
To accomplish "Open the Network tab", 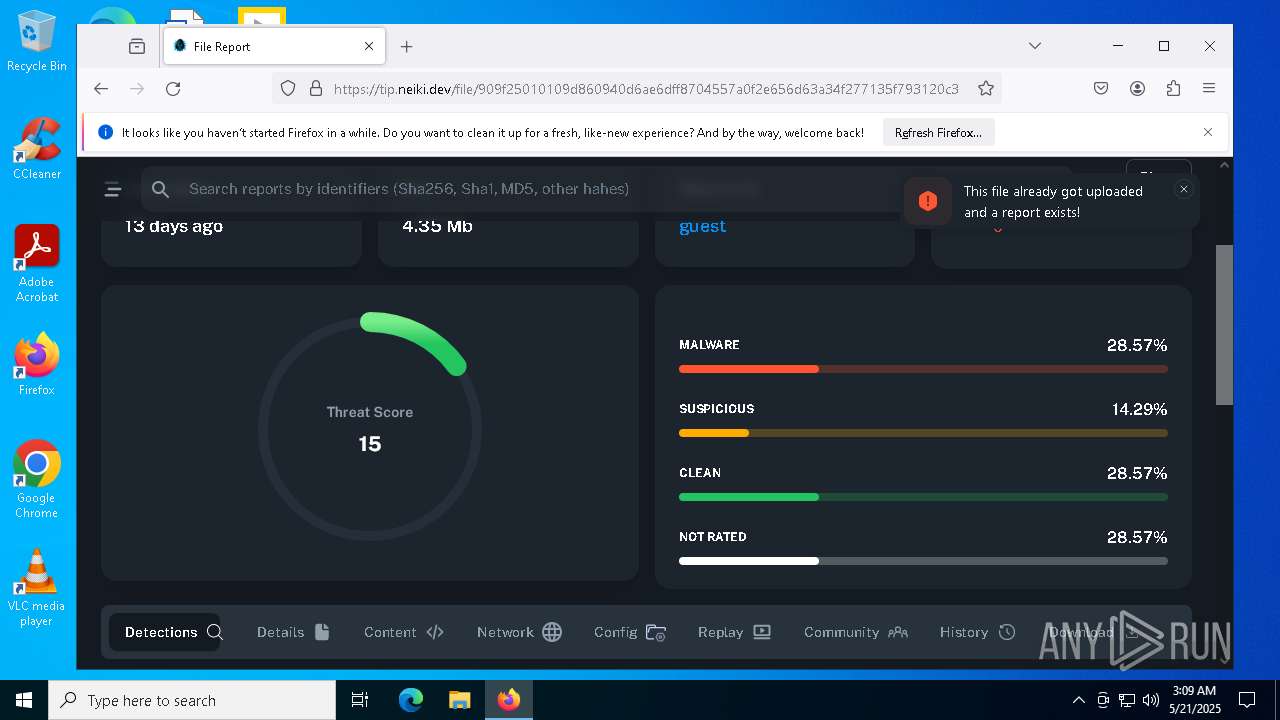I will click(519, 632).
